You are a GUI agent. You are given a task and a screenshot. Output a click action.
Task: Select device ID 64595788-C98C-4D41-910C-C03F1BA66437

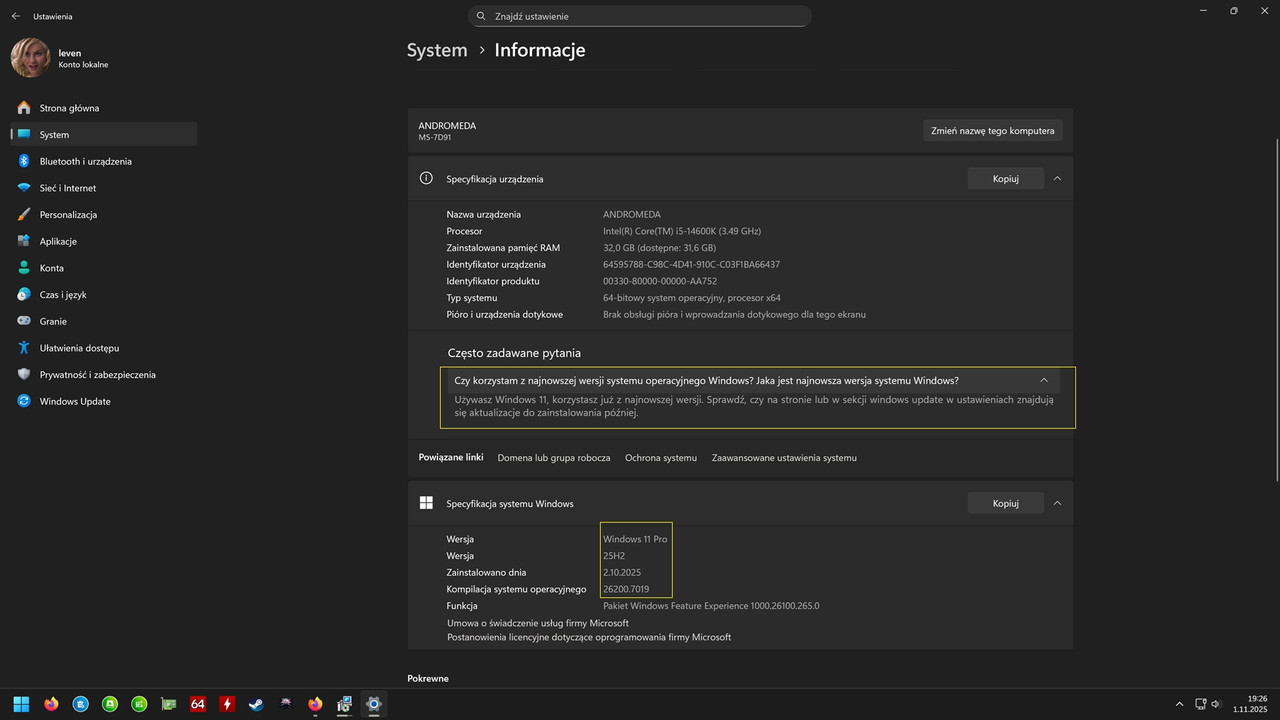(691, 264)
